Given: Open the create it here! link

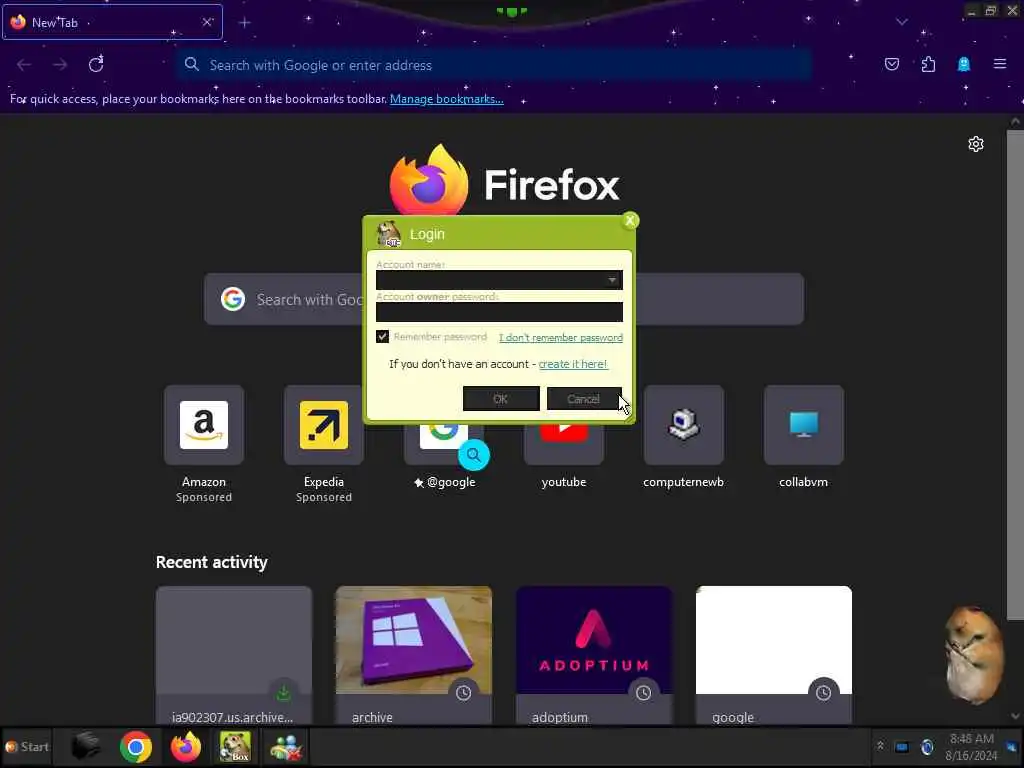Looking at the screenshot, I should click(573, 364).
